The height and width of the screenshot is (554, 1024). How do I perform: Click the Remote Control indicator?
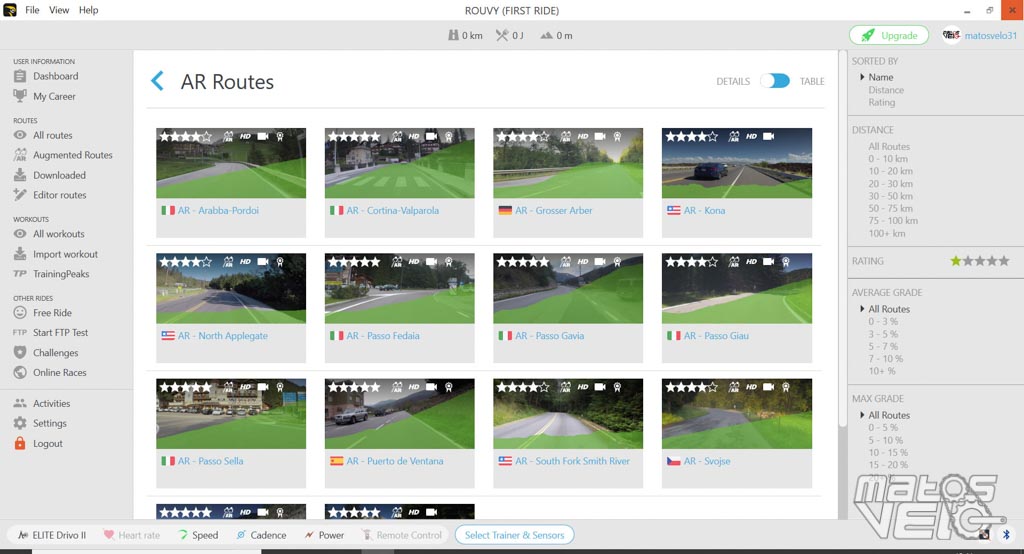coord(402,535)
